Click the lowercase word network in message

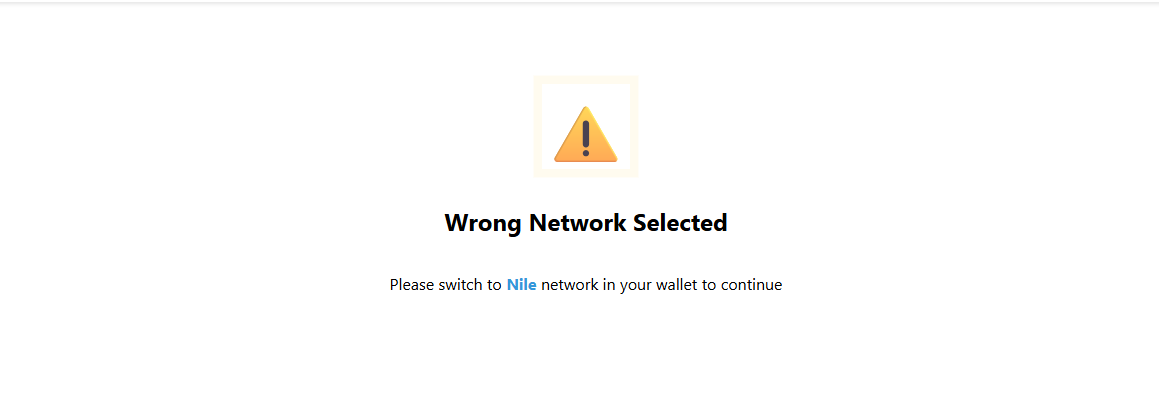tap(570, 285)
